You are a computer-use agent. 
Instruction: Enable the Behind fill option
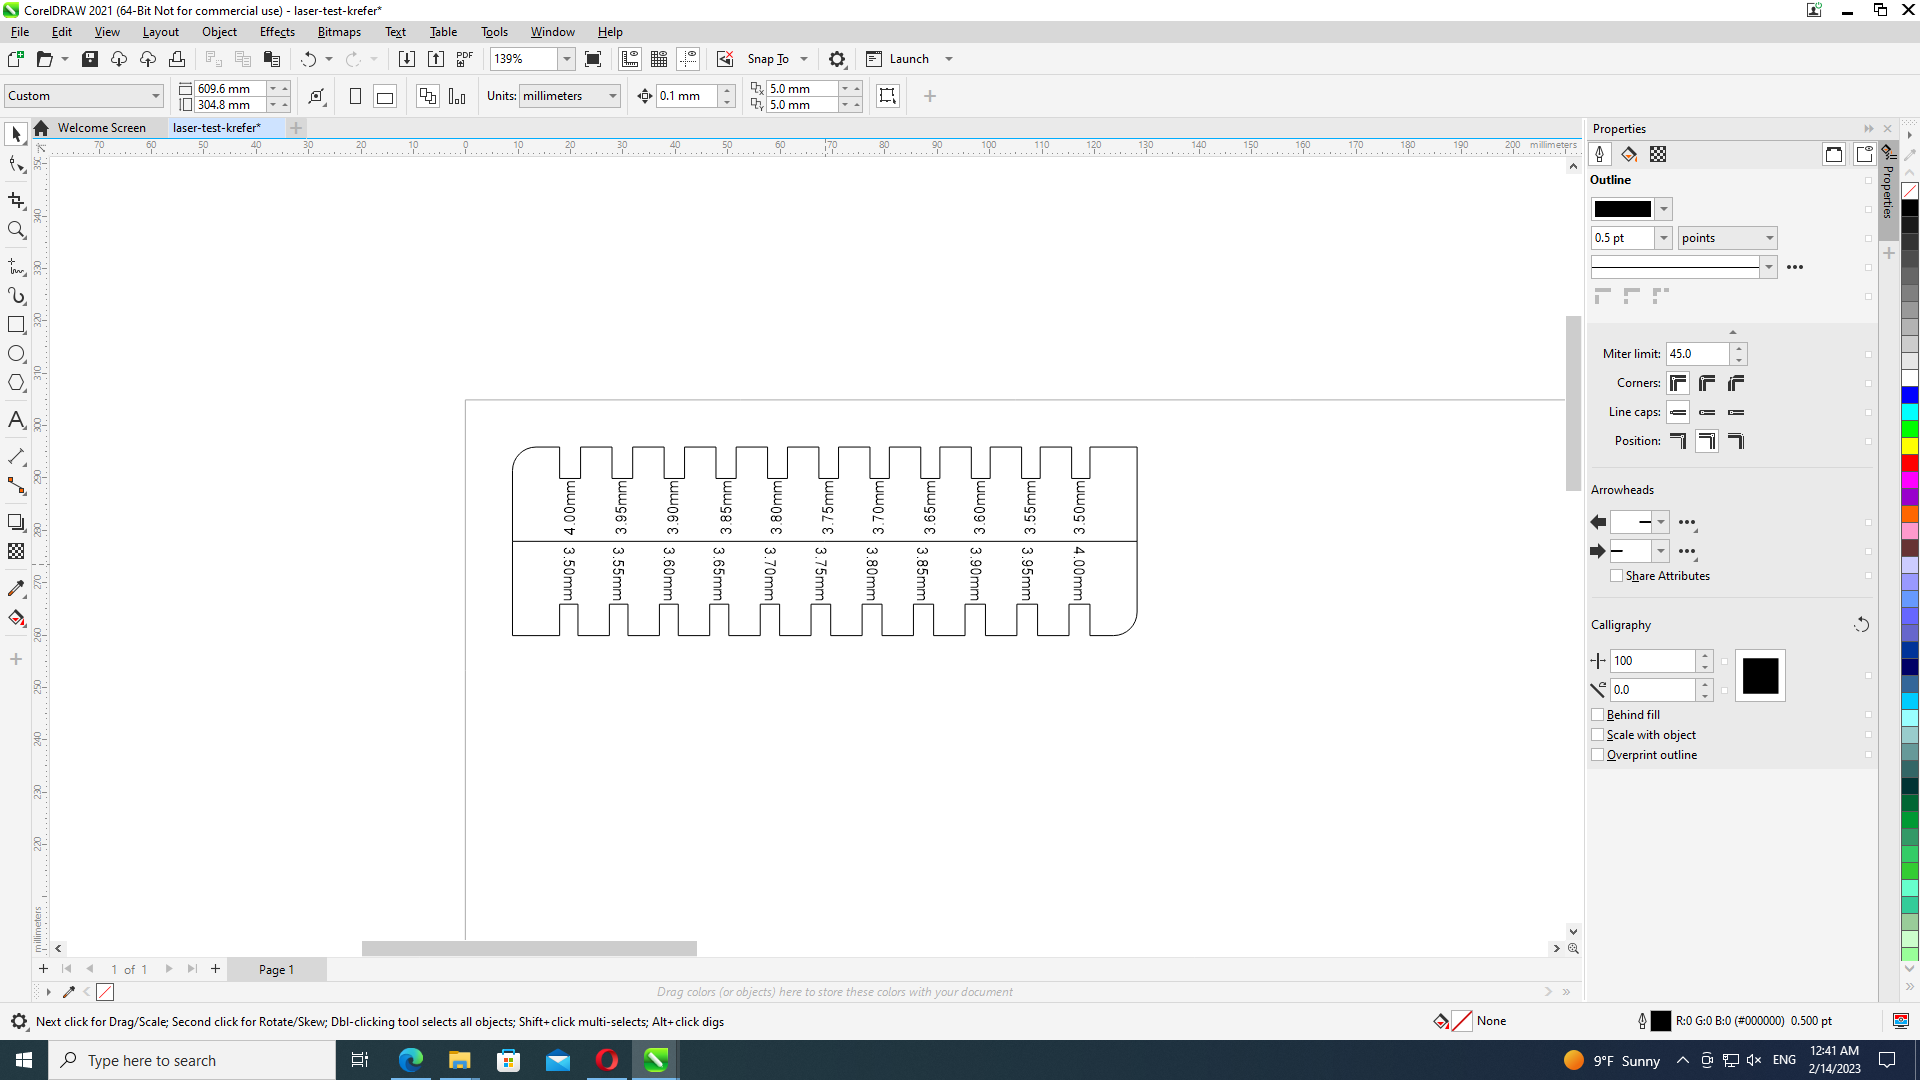1598,714
